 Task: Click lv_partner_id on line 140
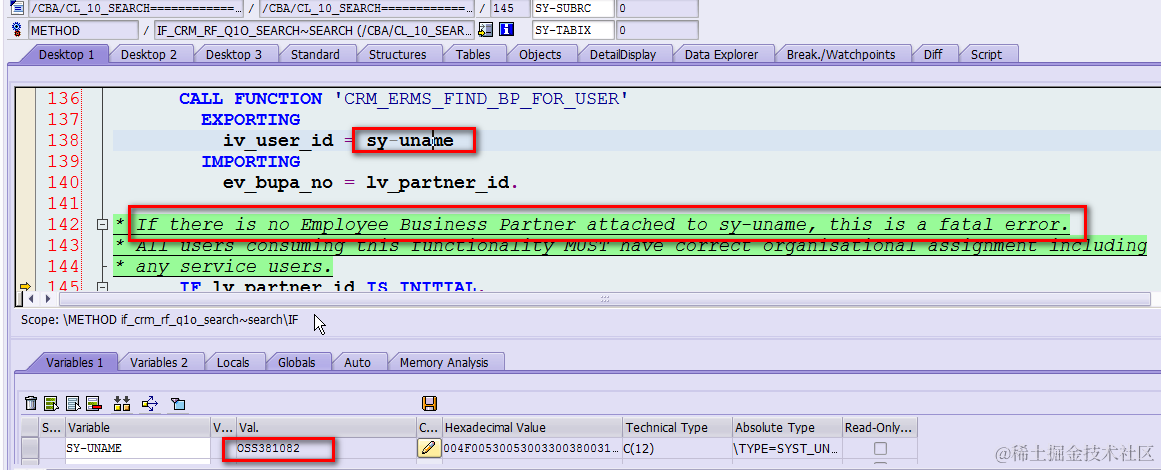[x=438, y=182]
